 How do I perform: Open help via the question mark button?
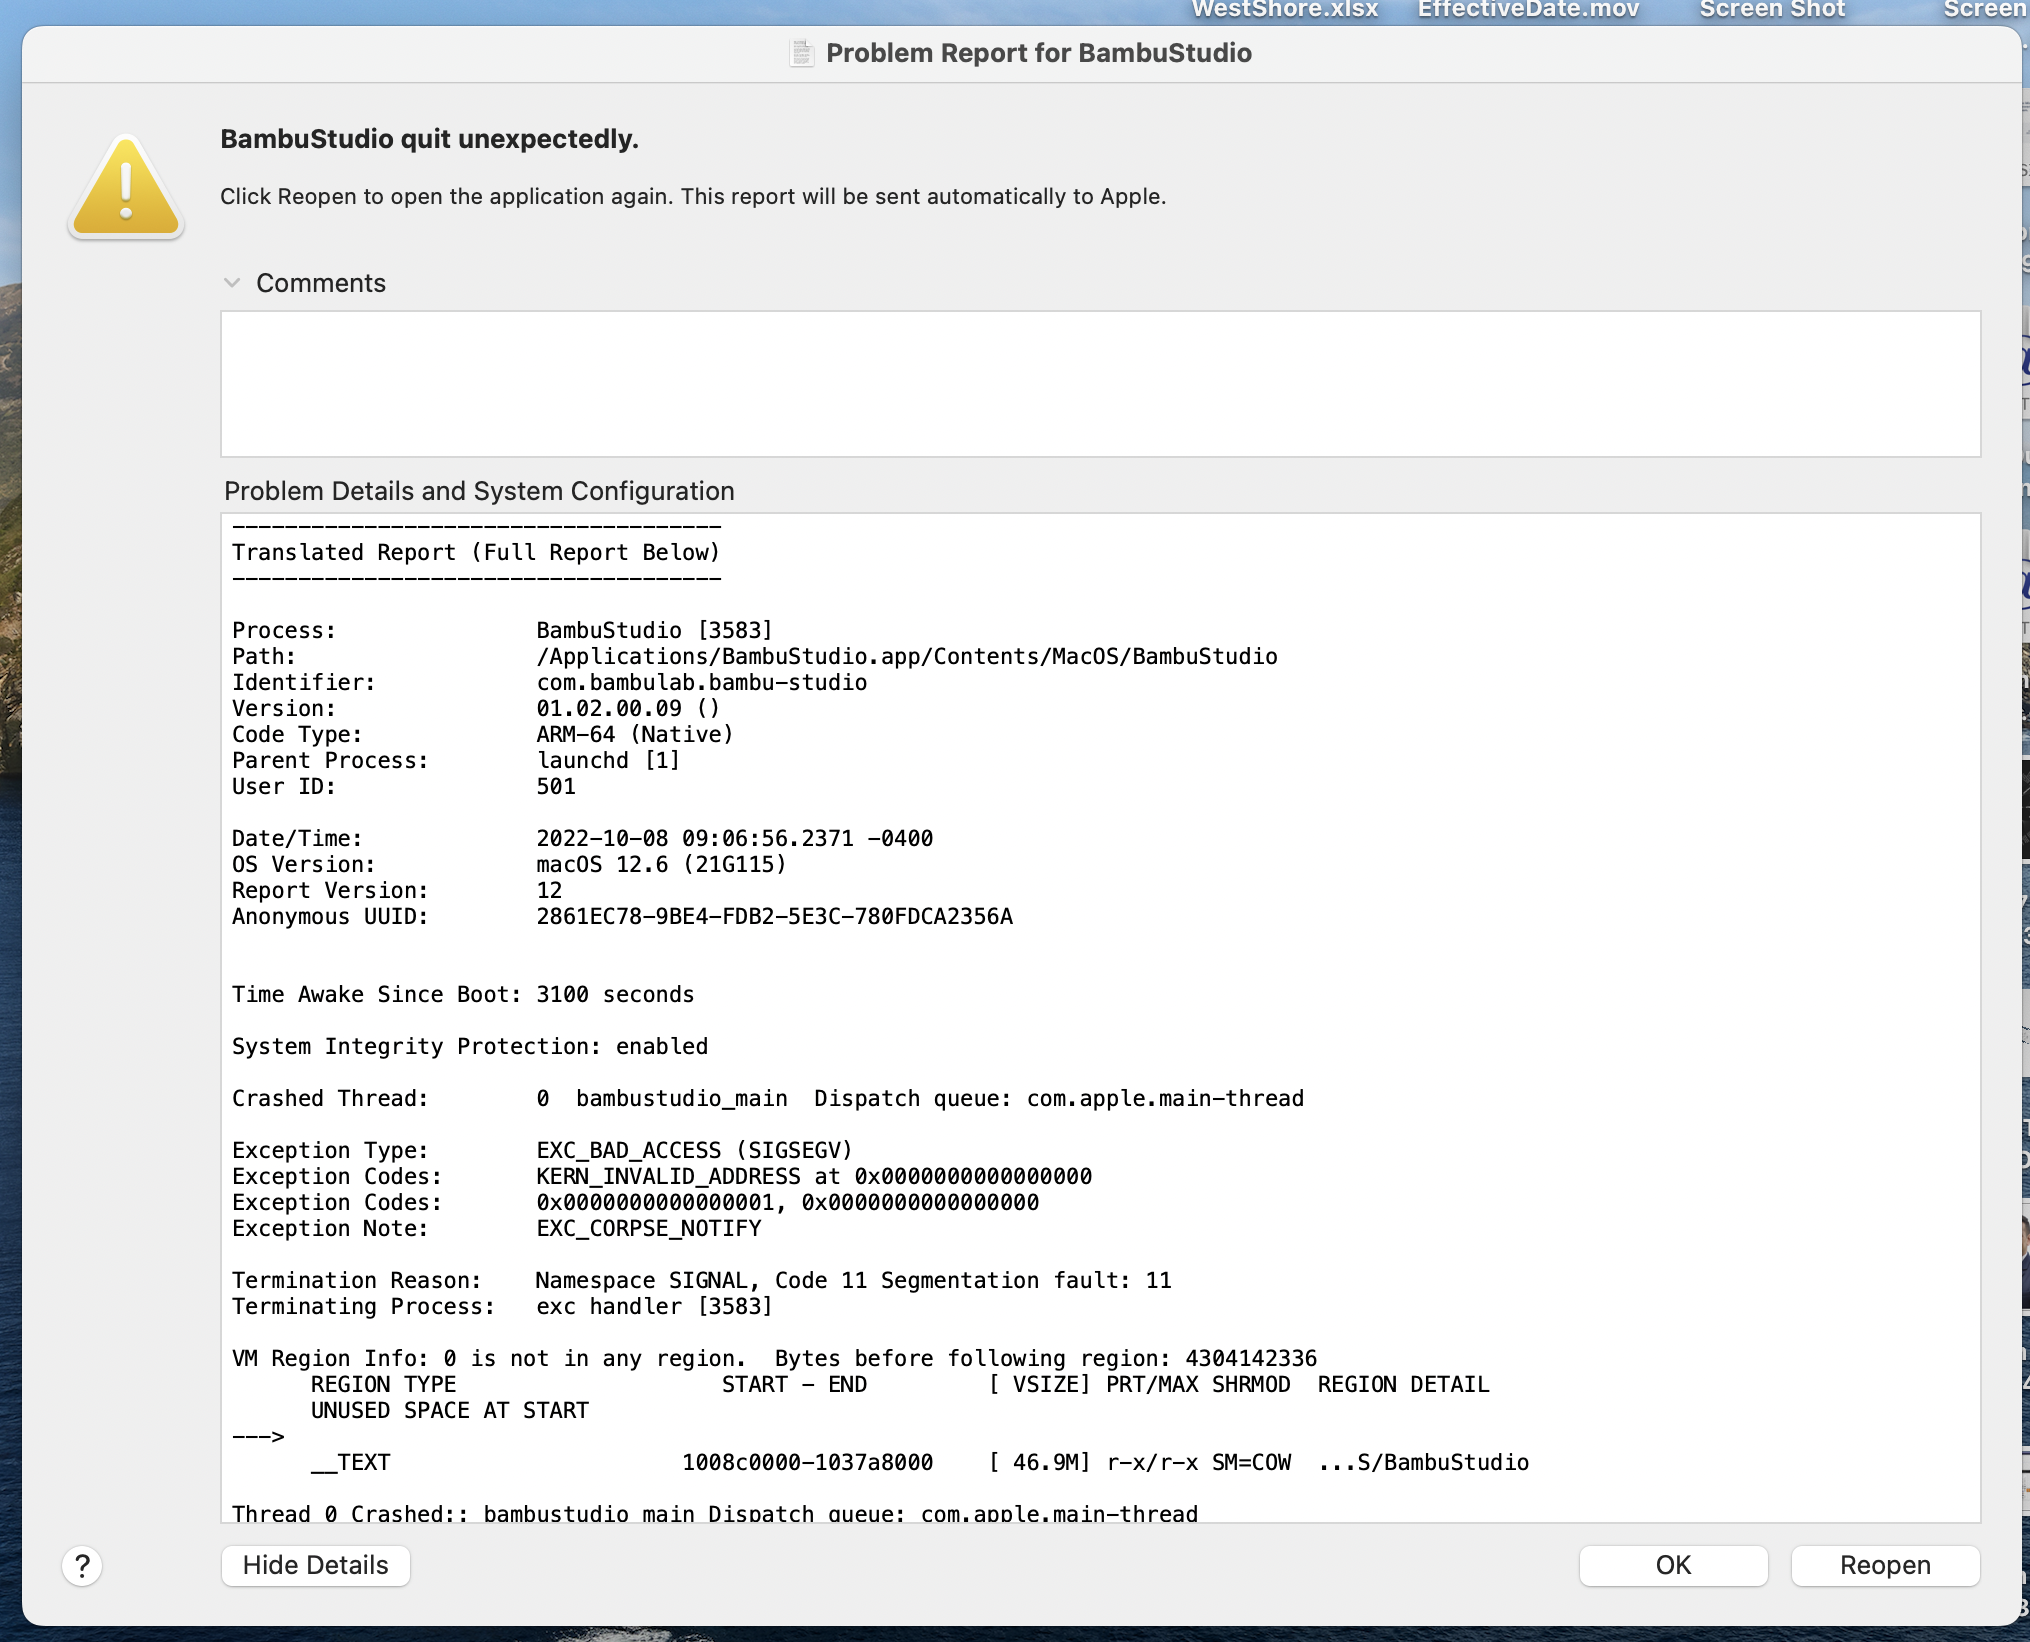(x=81, y=1565)
